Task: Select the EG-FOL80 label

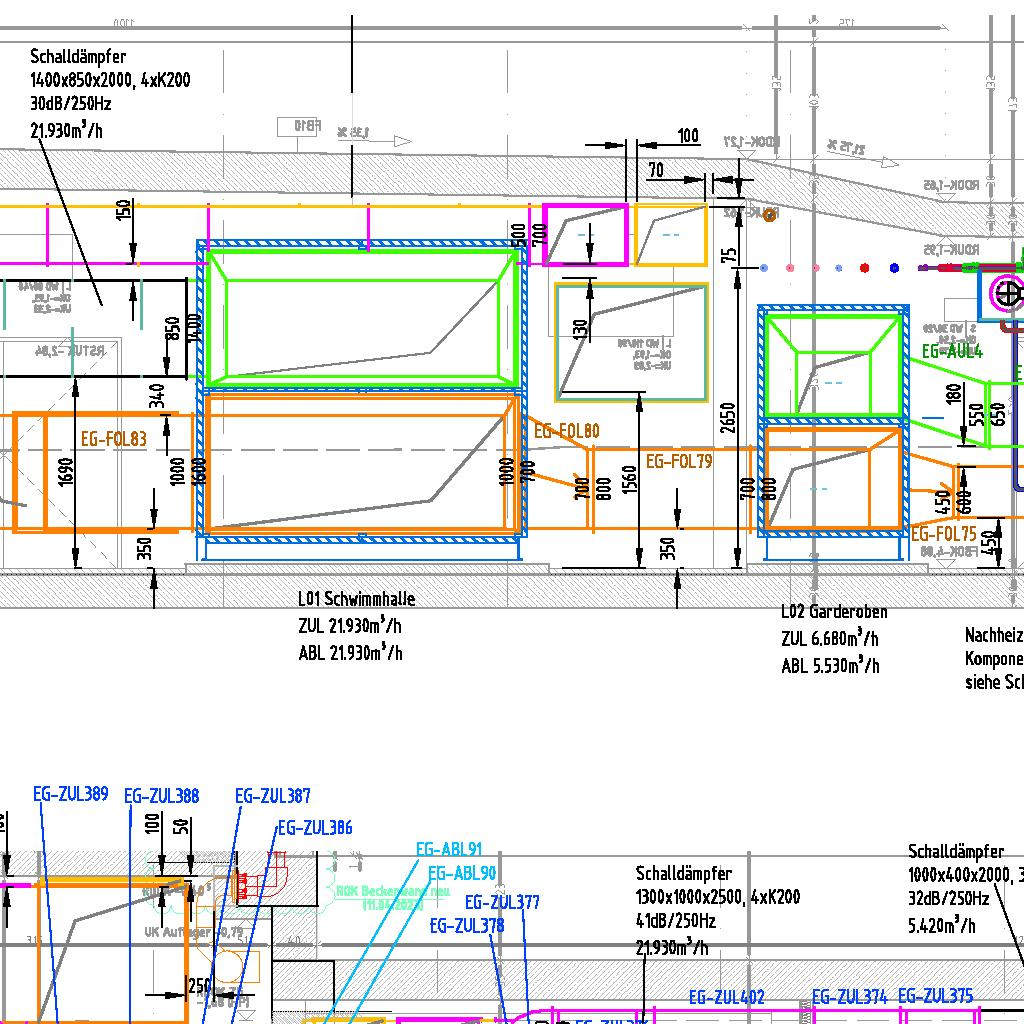Action: [566, 432]
